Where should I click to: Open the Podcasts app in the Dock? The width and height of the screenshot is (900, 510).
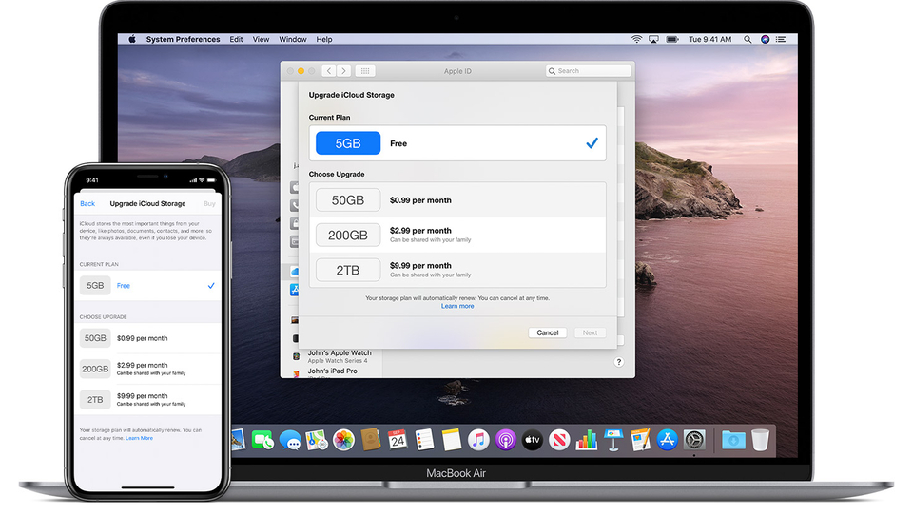pos(505,440)
